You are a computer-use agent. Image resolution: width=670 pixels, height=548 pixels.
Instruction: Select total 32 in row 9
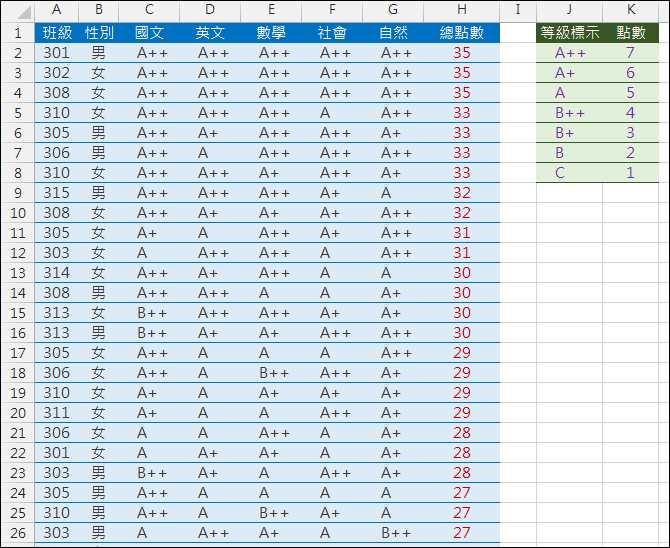(461, 193)
